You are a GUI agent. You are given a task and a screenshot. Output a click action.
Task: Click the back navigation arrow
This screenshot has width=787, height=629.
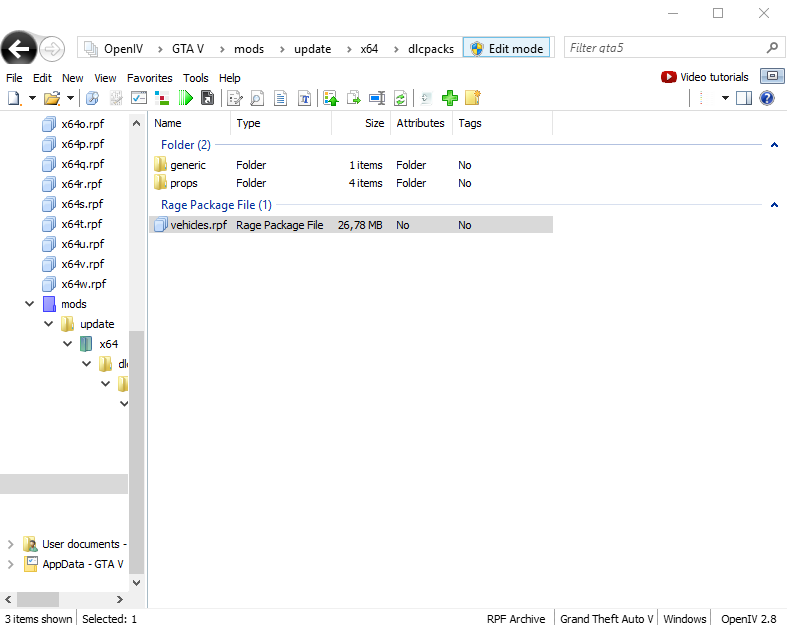[x=19, y=49]
